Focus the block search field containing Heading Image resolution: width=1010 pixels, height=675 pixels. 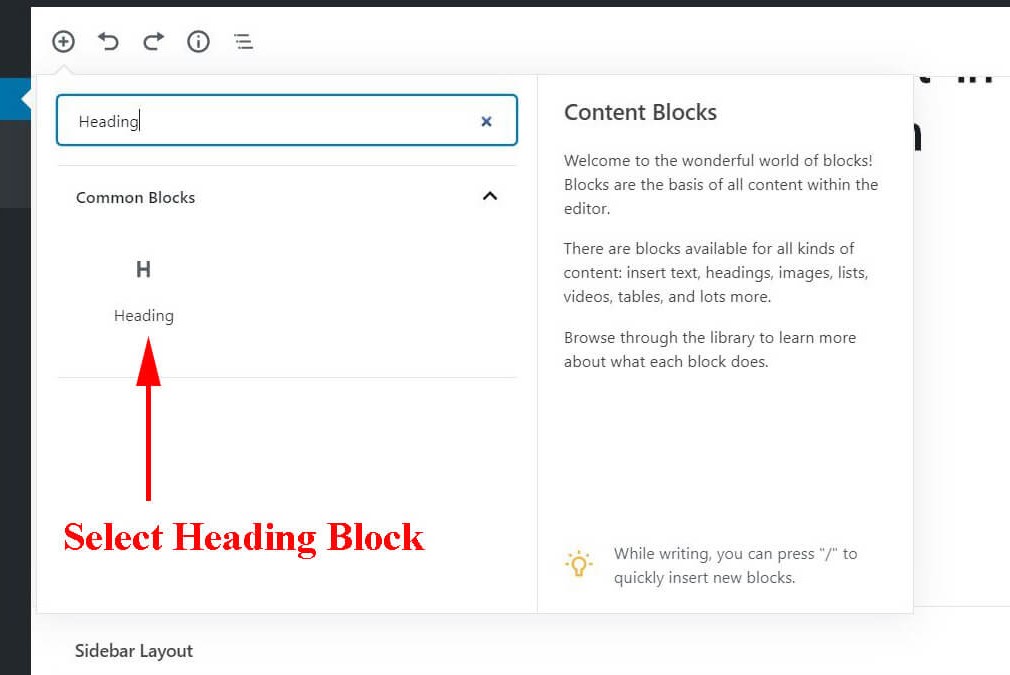tap(287, 120)
